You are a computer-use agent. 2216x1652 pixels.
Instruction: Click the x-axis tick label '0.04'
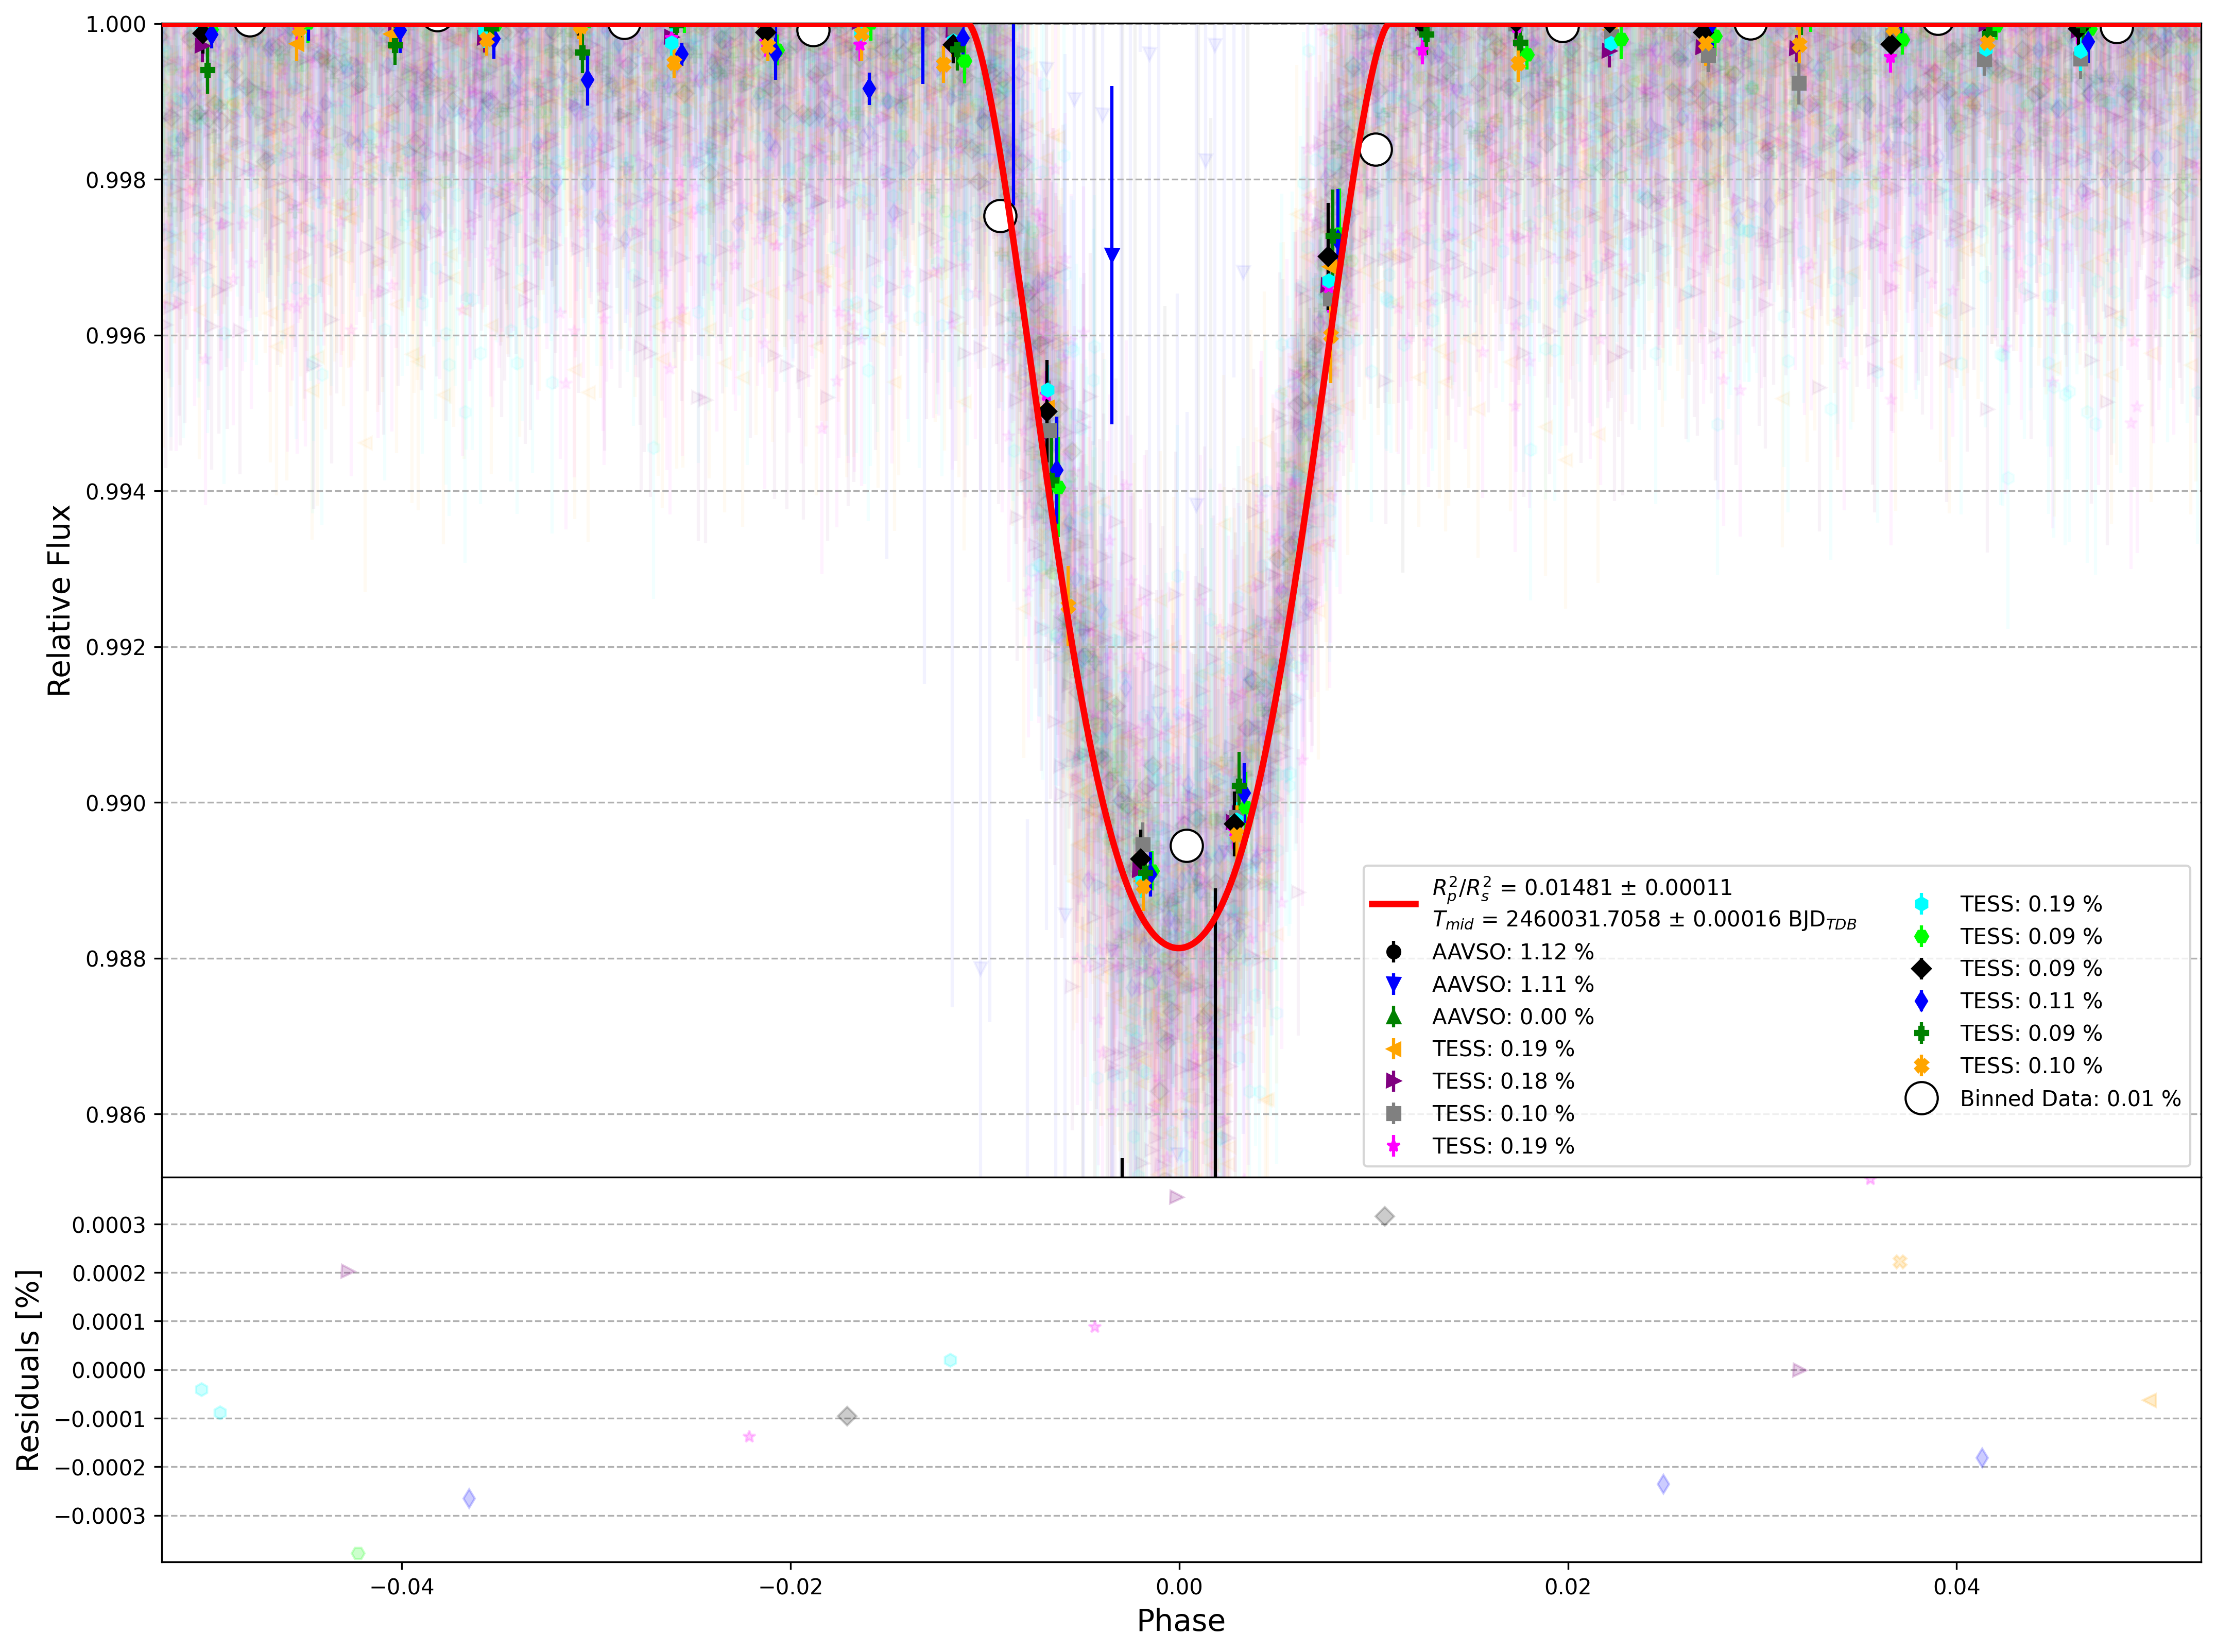(x=1956, y=1587)
